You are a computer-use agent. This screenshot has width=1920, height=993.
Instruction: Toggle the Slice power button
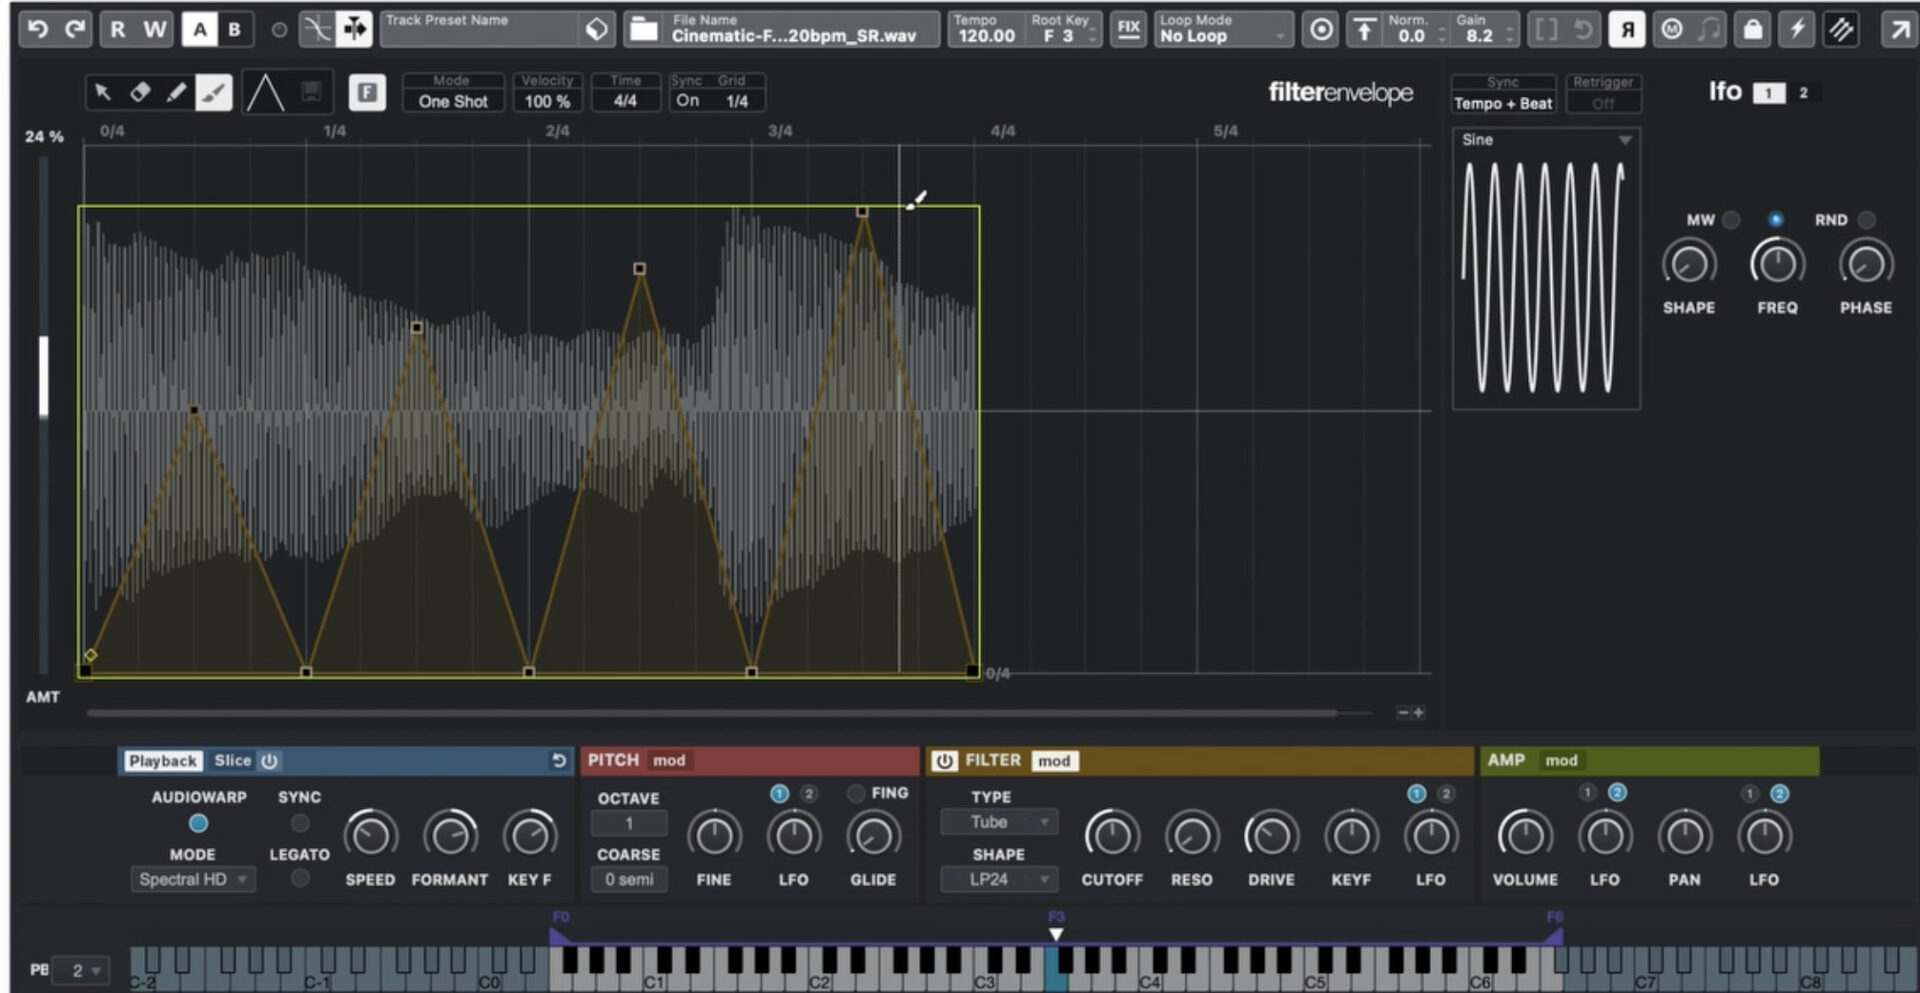[269, 761]
